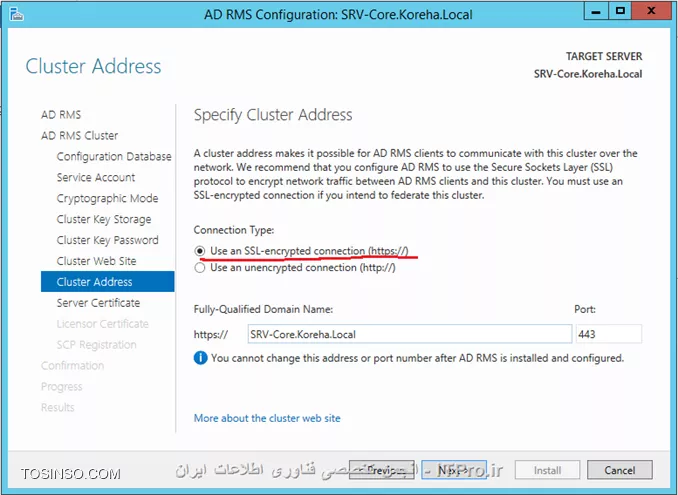
Task: Click 'SRV-Core.Koreha.Local' under Target Server
Action: tap(588, 74)
